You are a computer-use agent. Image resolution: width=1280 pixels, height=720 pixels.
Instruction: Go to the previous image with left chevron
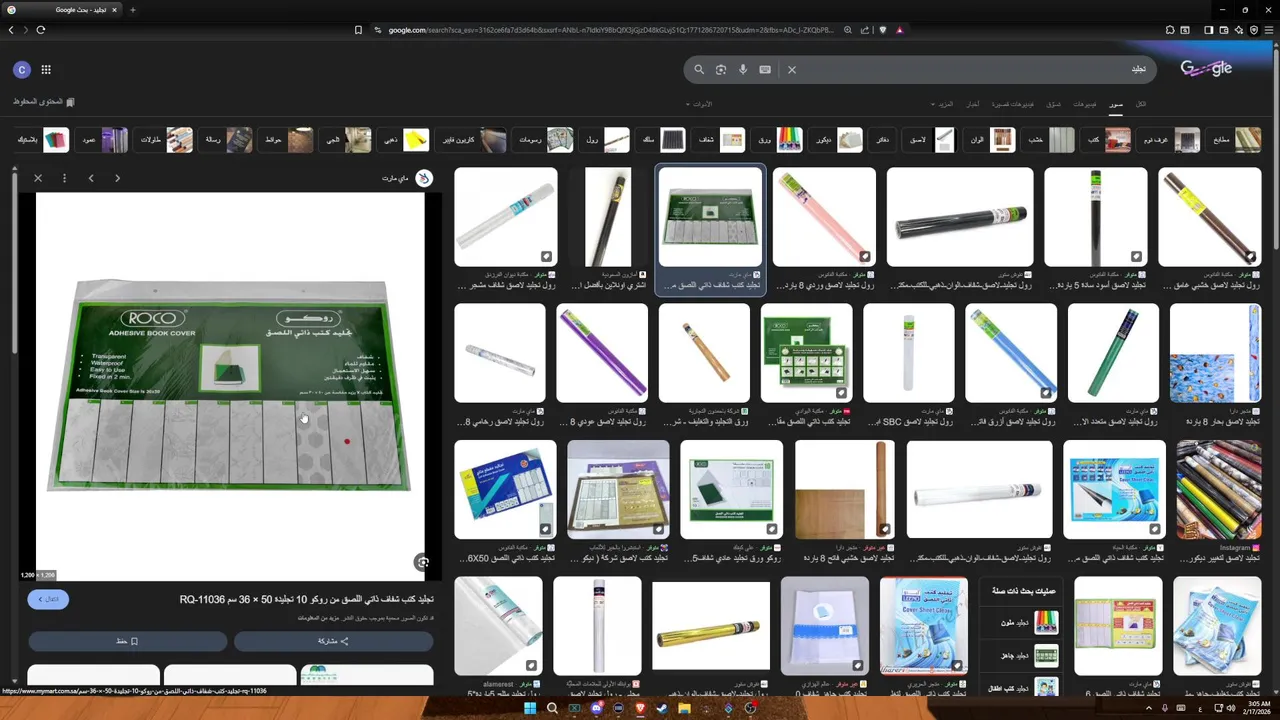[91, 178]
